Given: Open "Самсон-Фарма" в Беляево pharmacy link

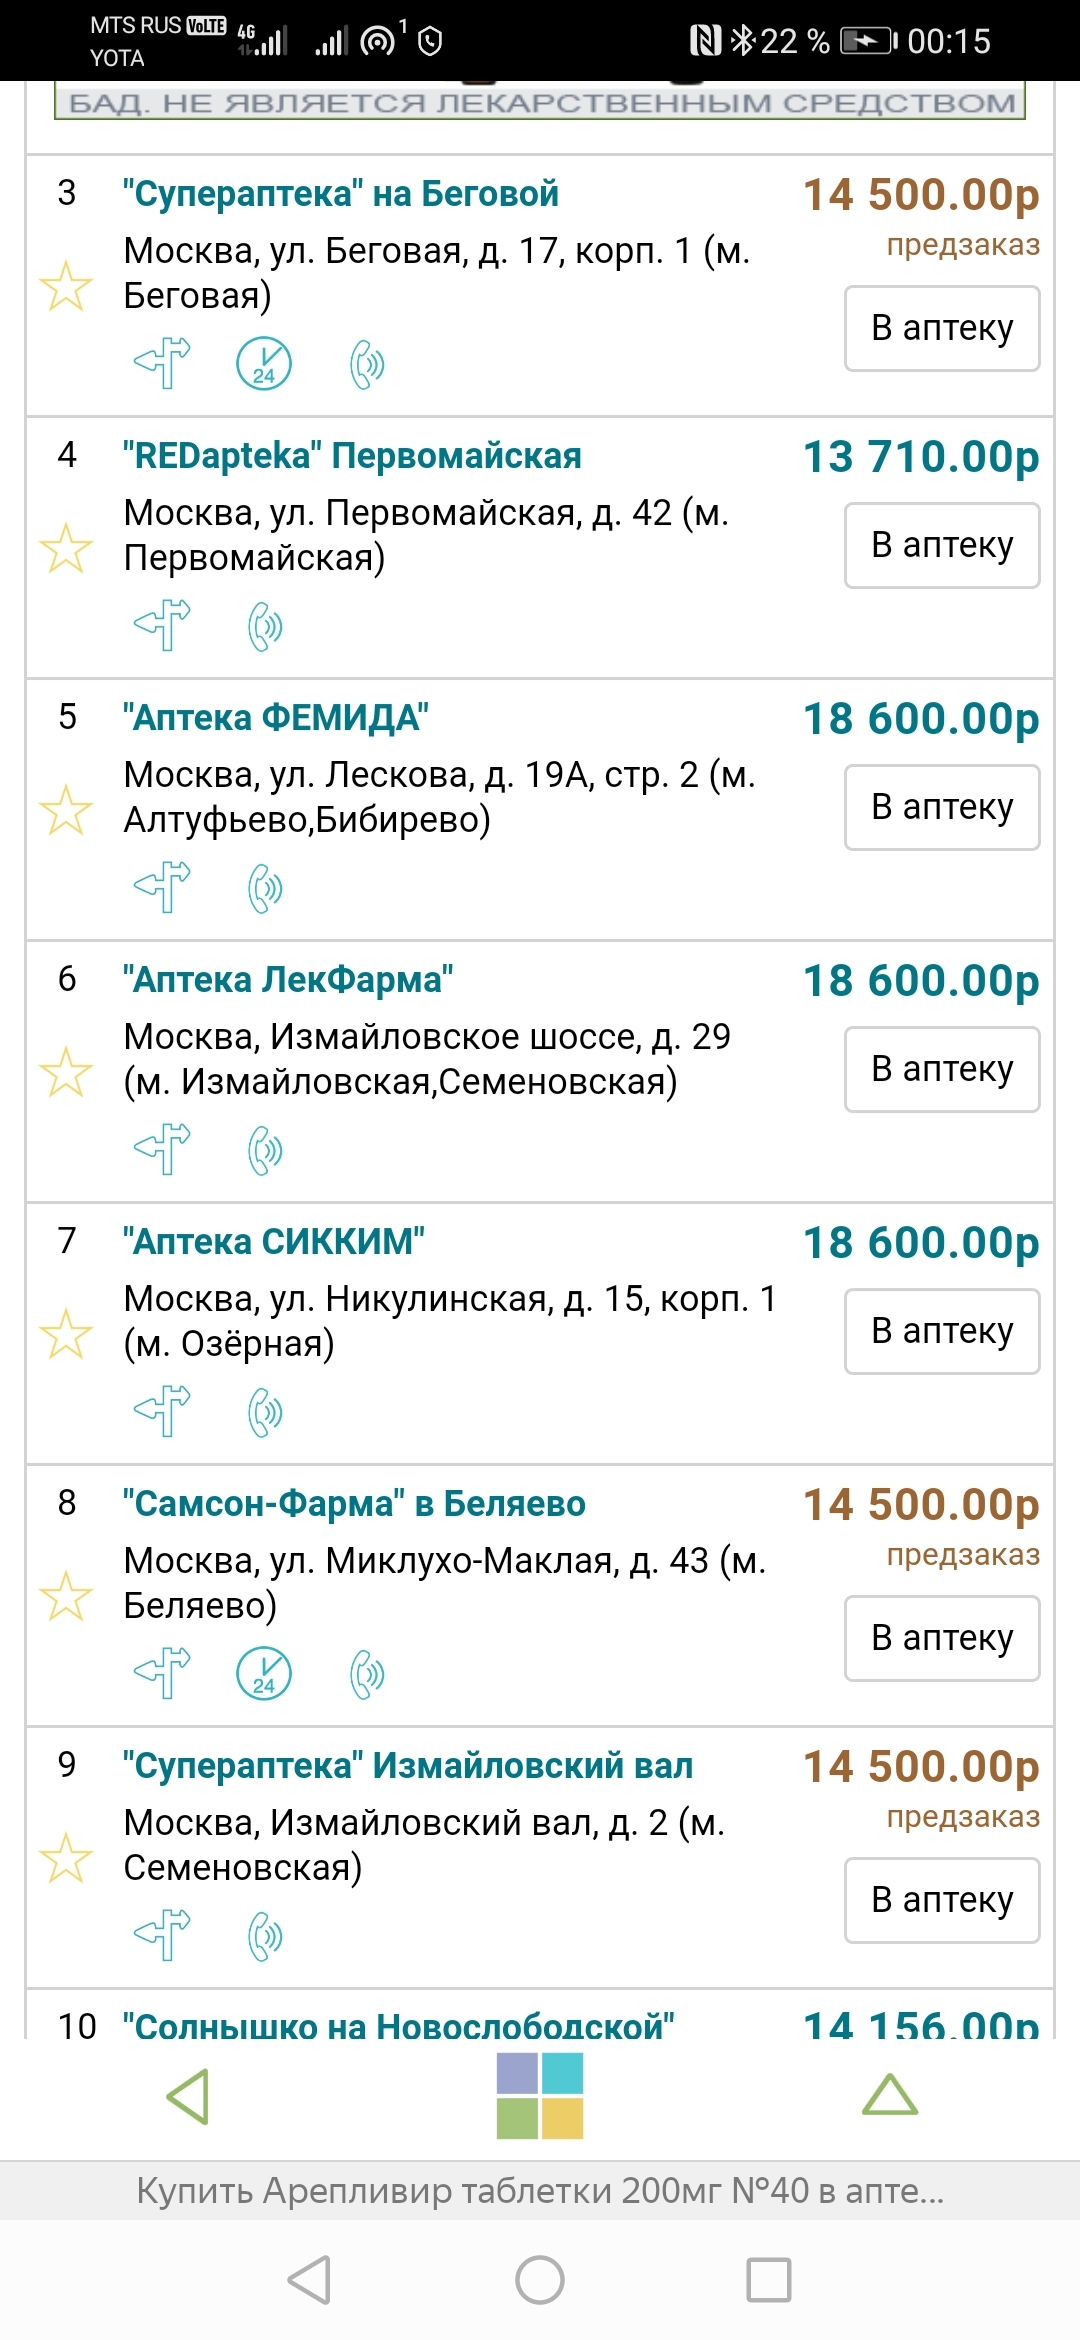Looking at the screenshot, I should tap(354, 1504).
